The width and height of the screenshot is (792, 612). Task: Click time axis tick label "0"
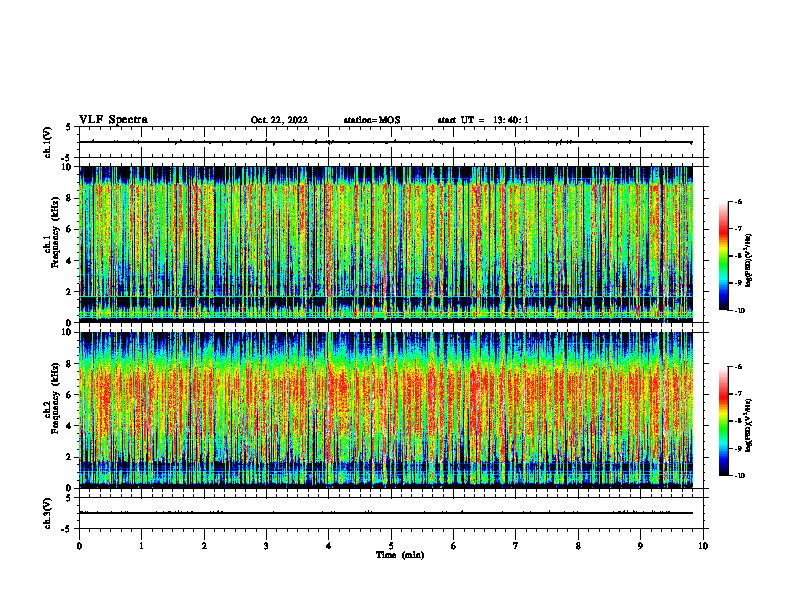coord(79,546)
